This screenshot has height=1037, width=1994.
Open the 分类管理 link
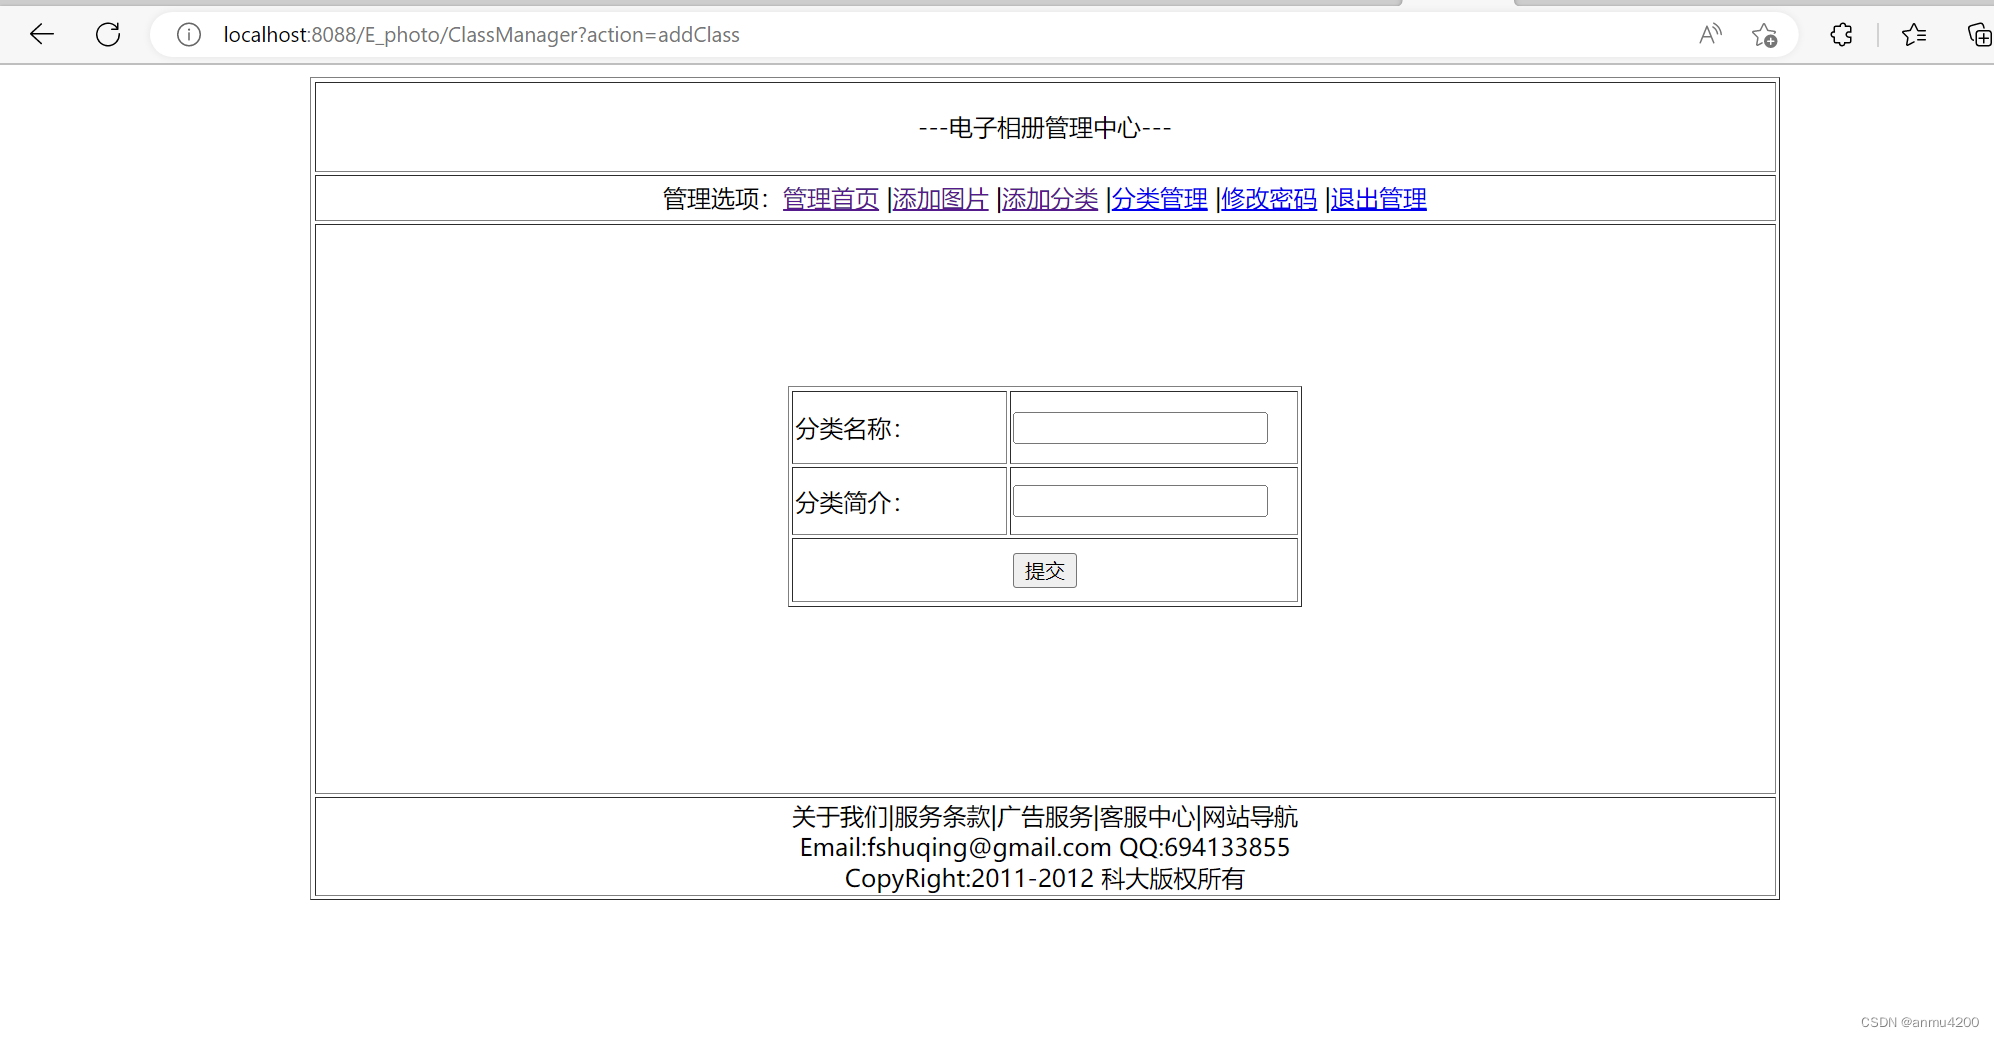tap(1159, 199)
